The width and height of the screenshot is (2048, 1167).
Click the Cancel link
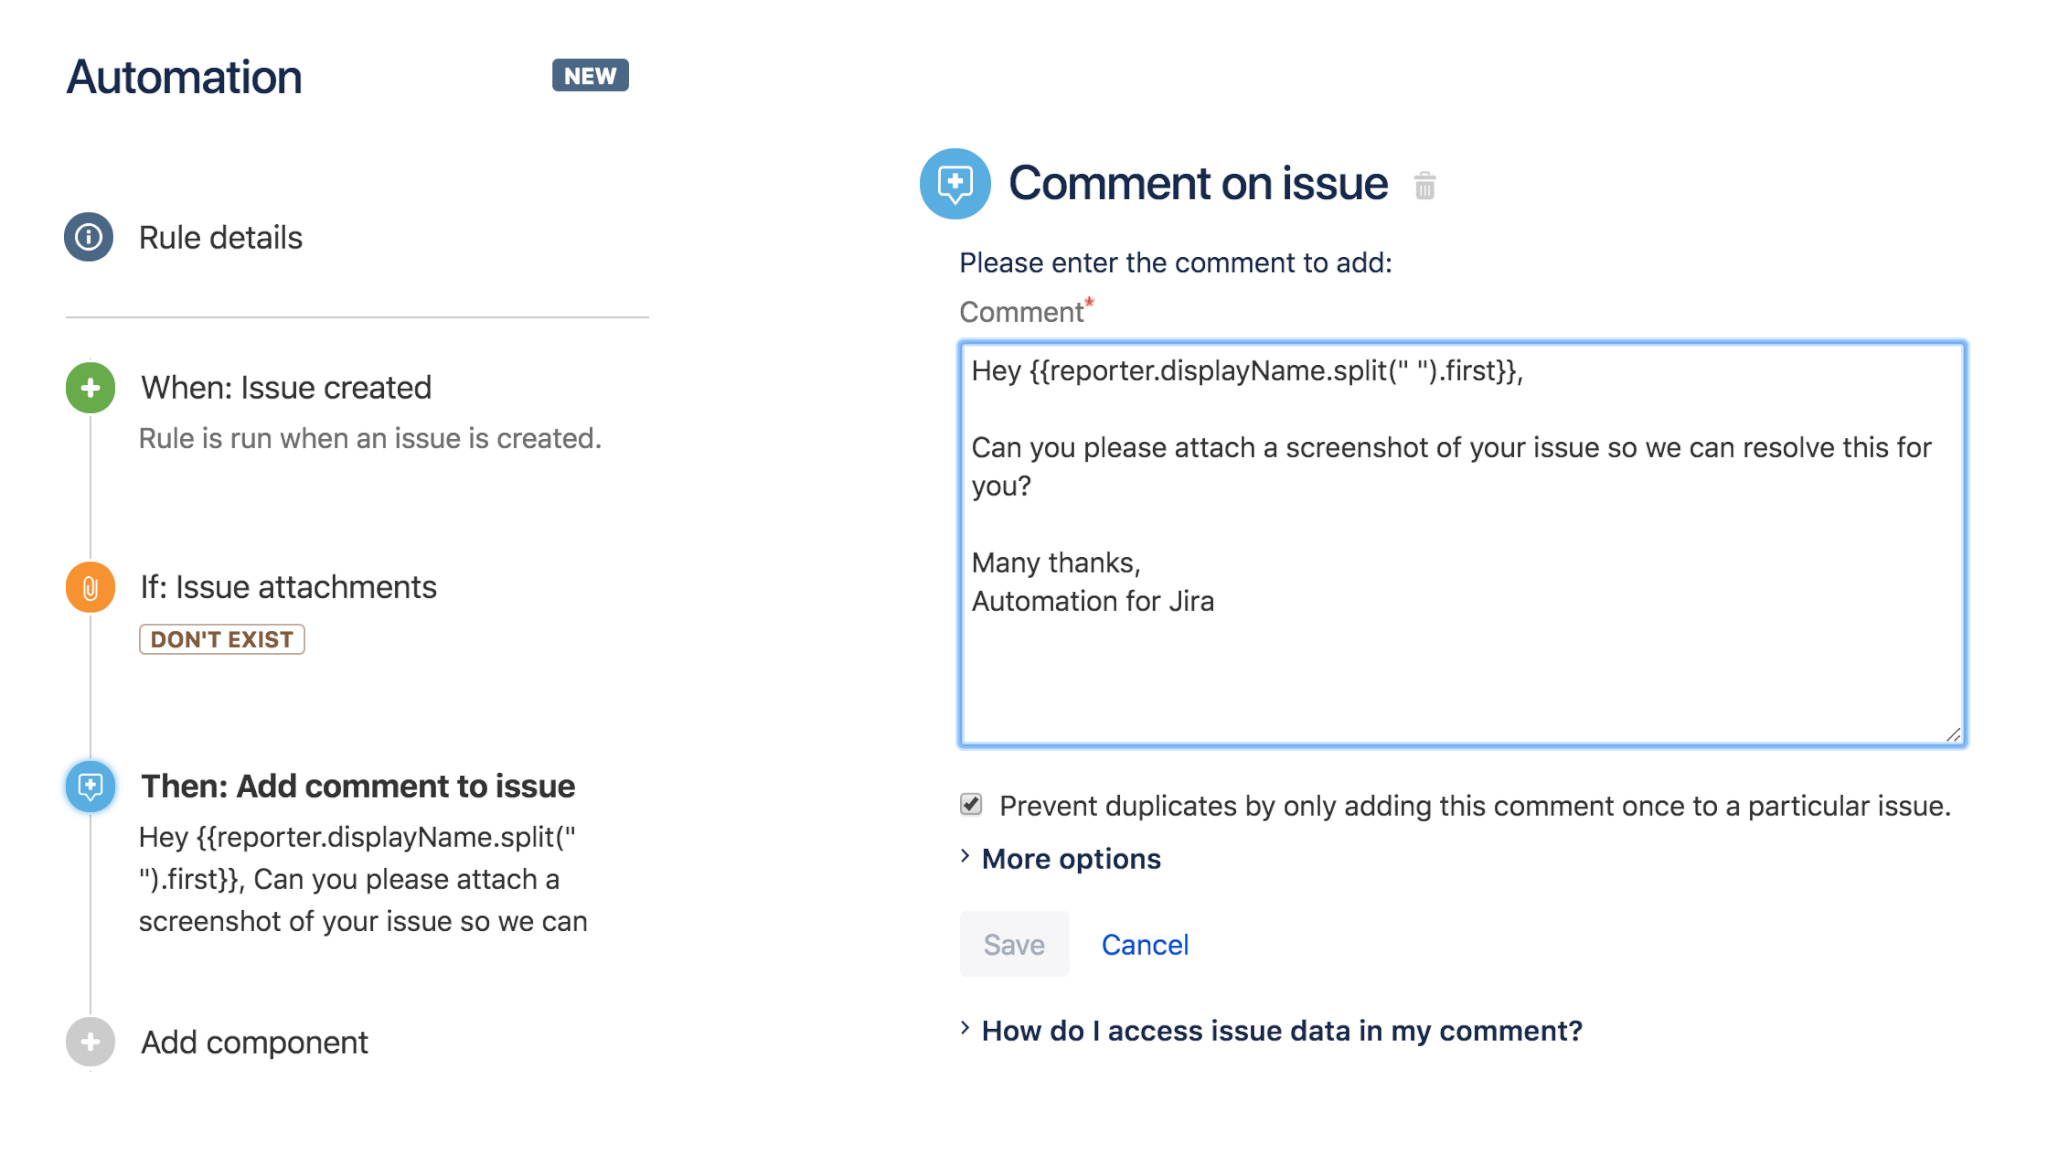tap(1145, 945)
